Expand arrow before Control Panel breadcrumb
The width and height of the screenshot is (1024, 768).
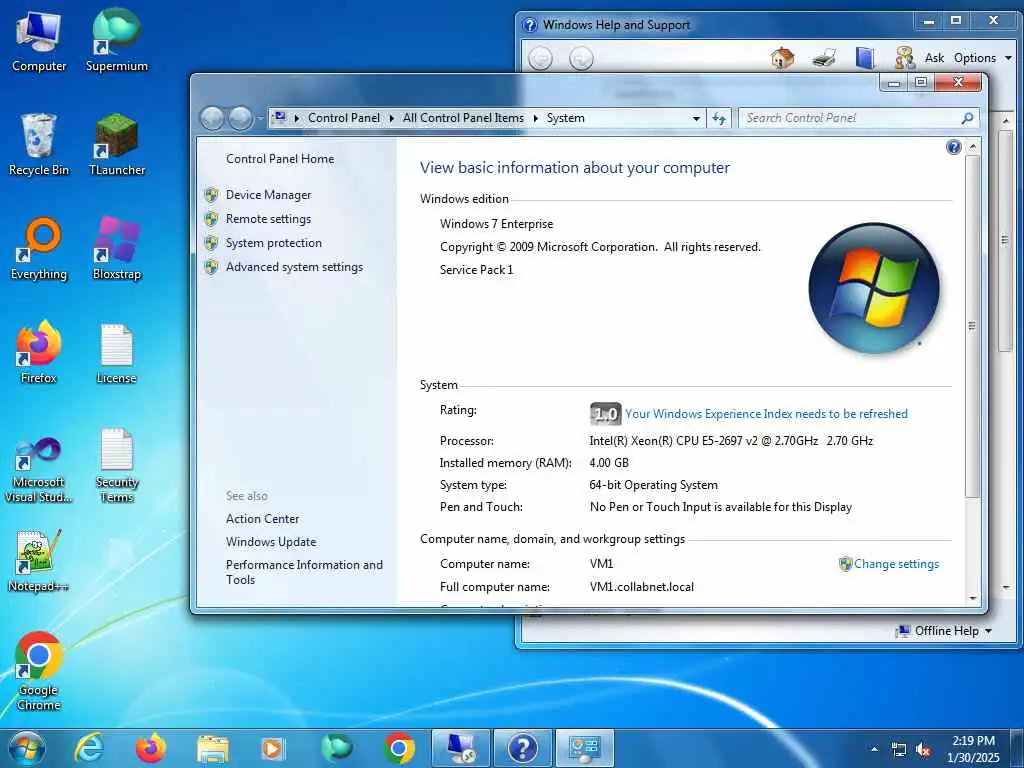[x=296, y=118]
